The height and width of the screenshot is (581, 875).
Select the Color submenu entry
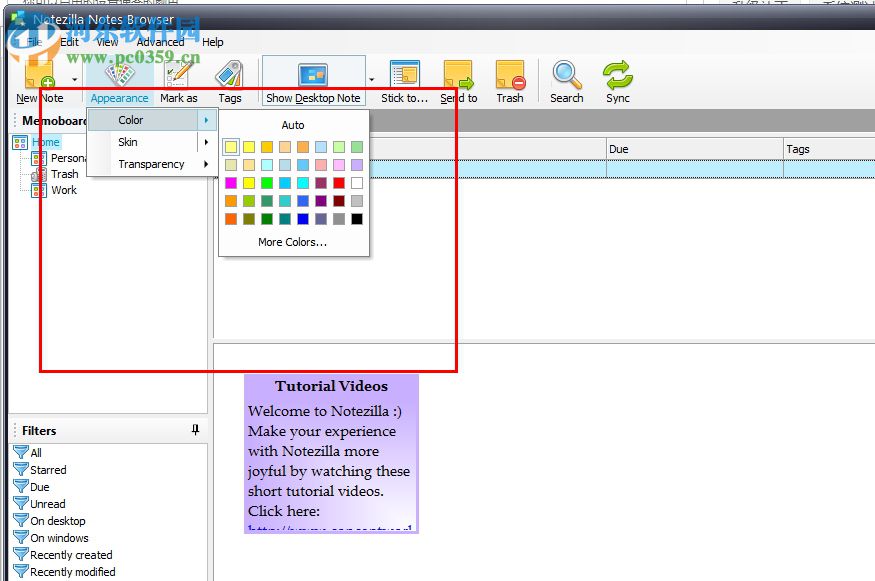tap(151, 120)
